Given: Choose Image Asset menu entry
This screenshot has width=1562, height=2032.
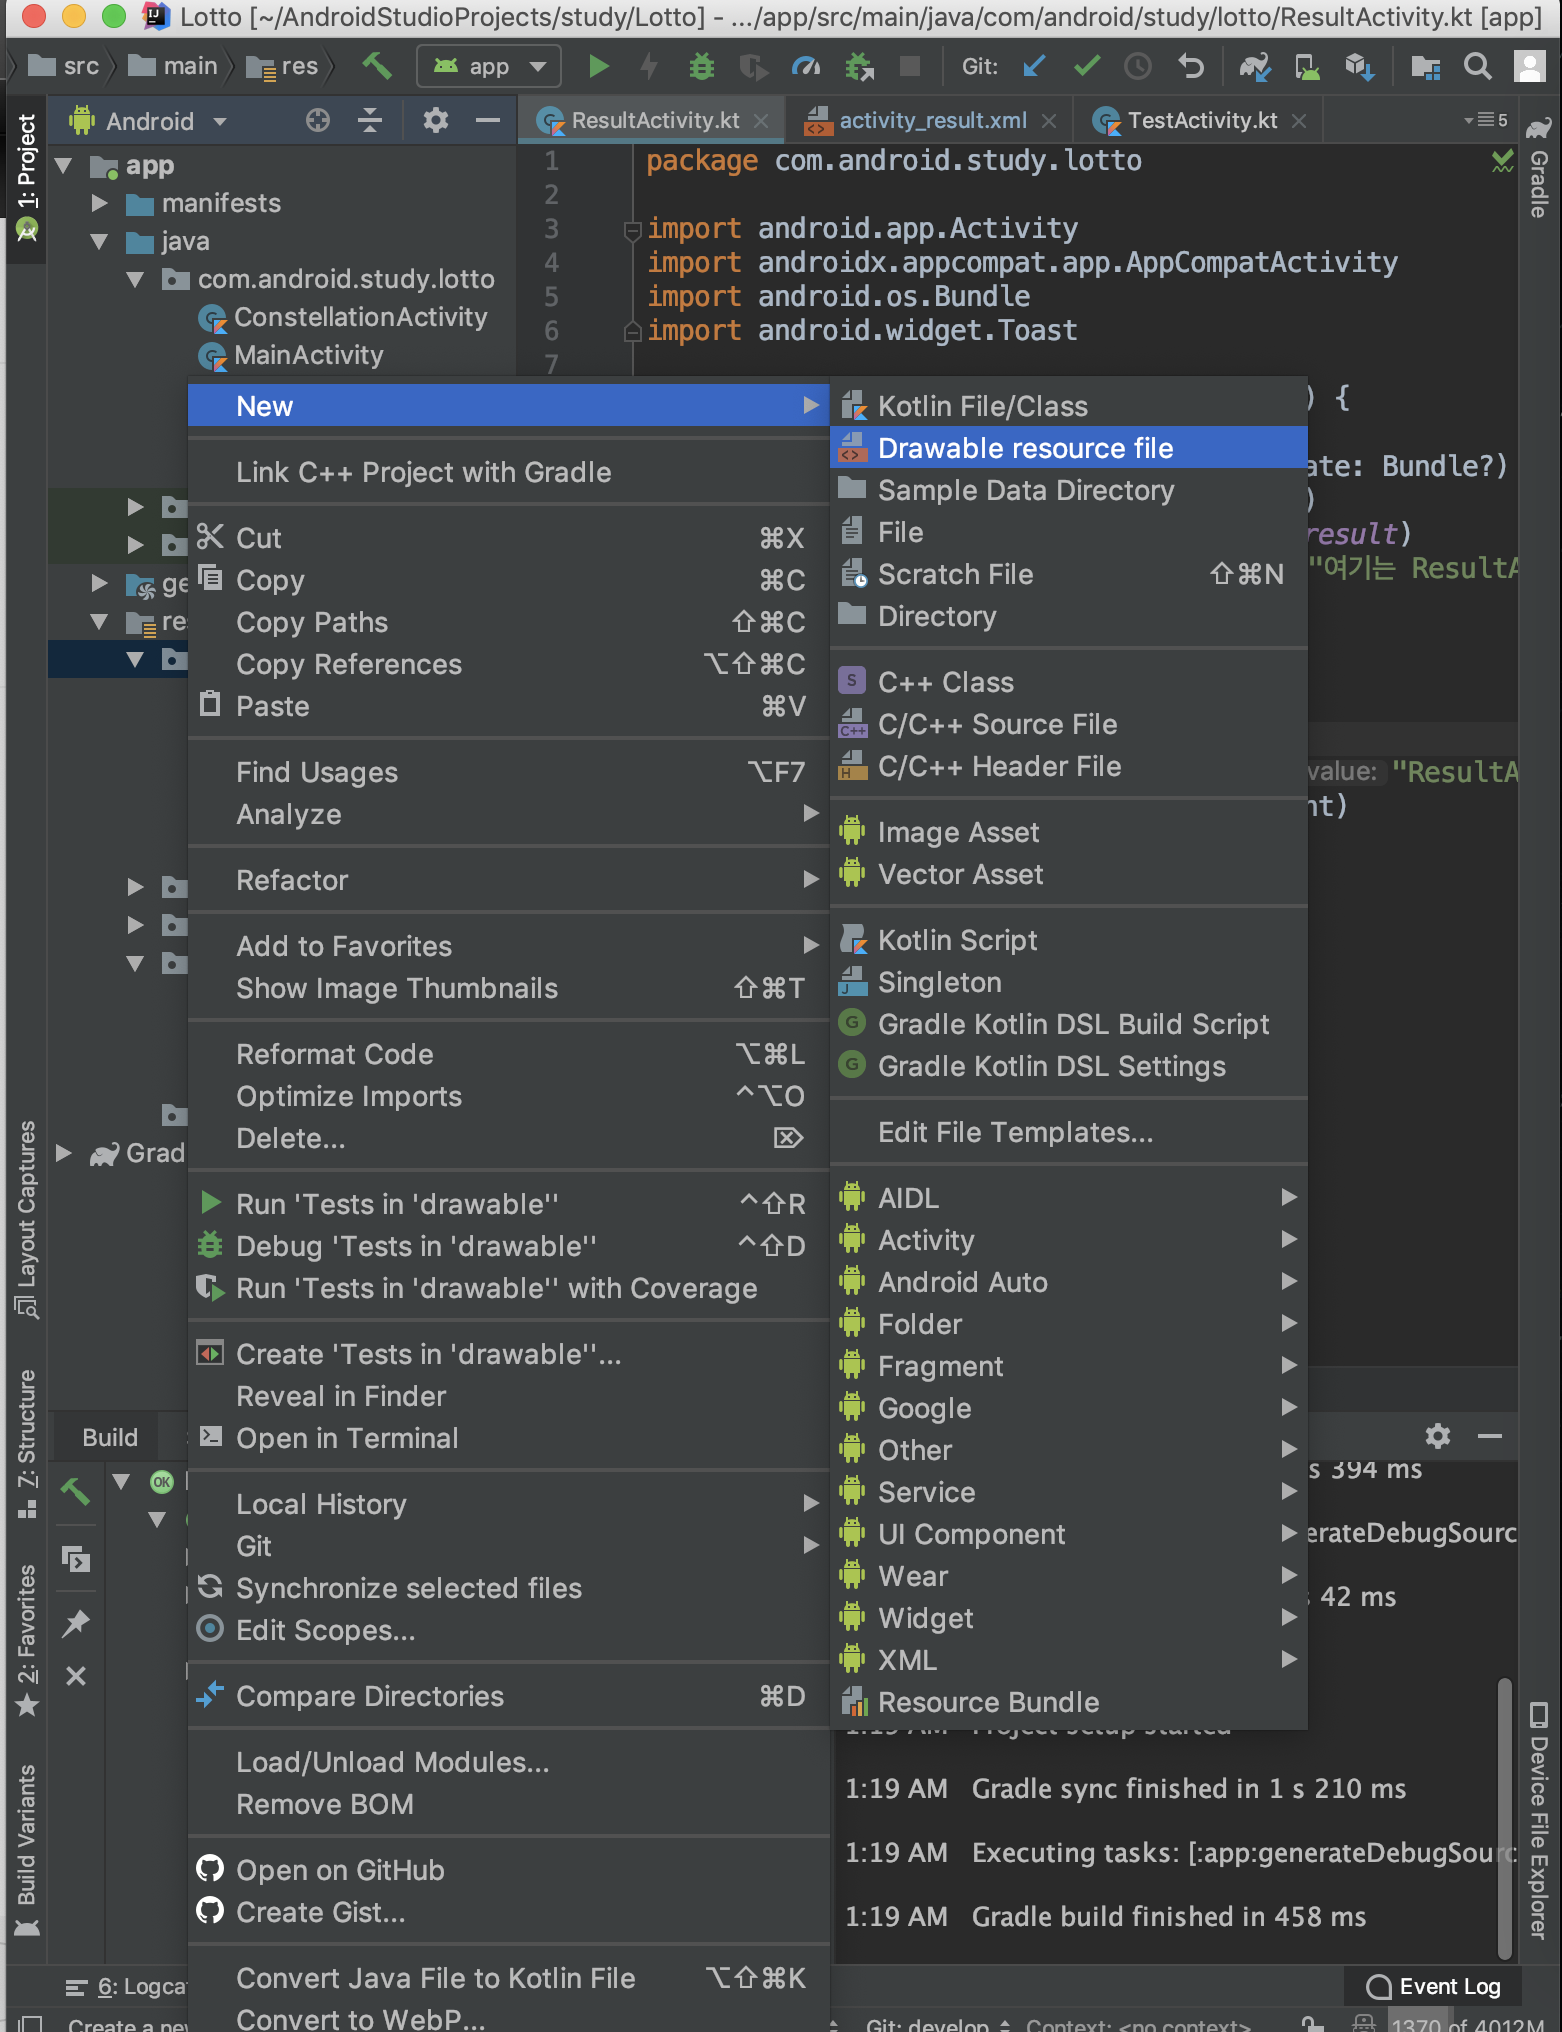Looking at the screenshot, I should [x=1069, y=832].
